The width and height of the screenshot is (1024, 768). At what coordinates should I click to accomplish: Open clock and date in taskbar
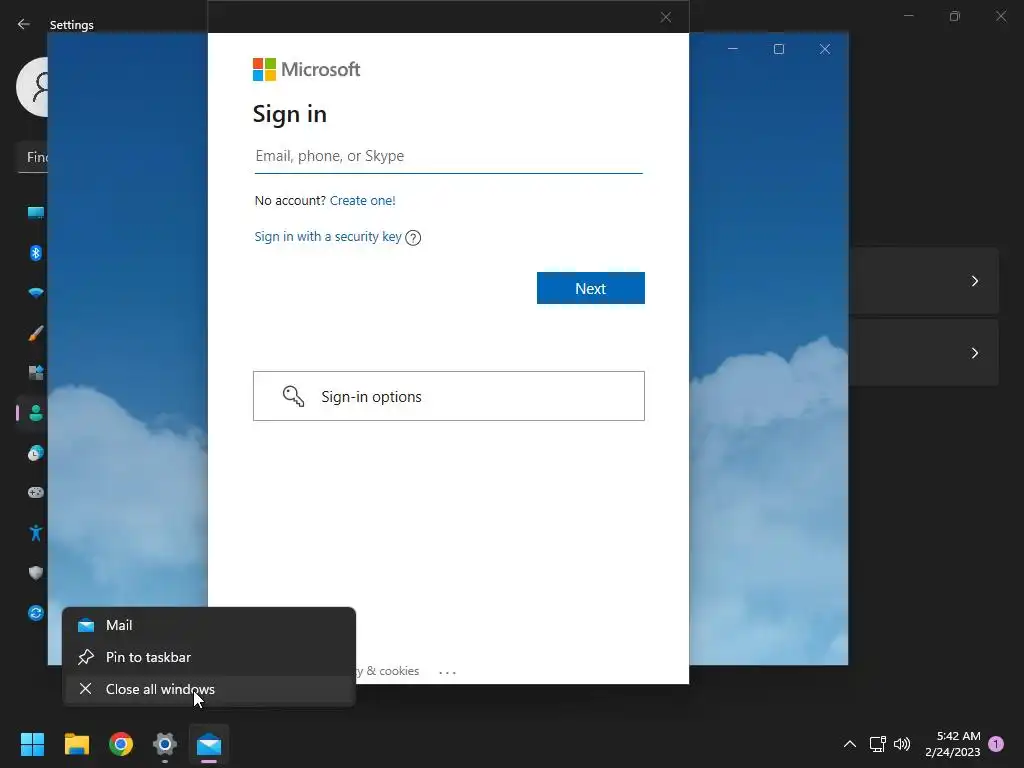pyautogui.click(x=952, y=744)
